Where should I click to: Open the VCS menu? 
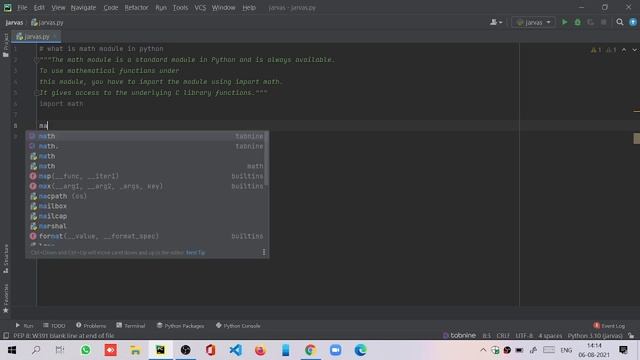pos(200,7)
